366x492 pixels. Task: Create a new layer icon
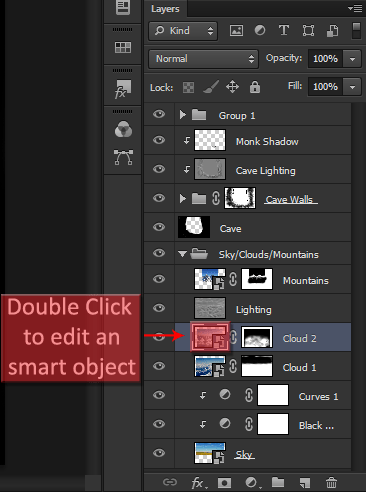click(305, 482)
